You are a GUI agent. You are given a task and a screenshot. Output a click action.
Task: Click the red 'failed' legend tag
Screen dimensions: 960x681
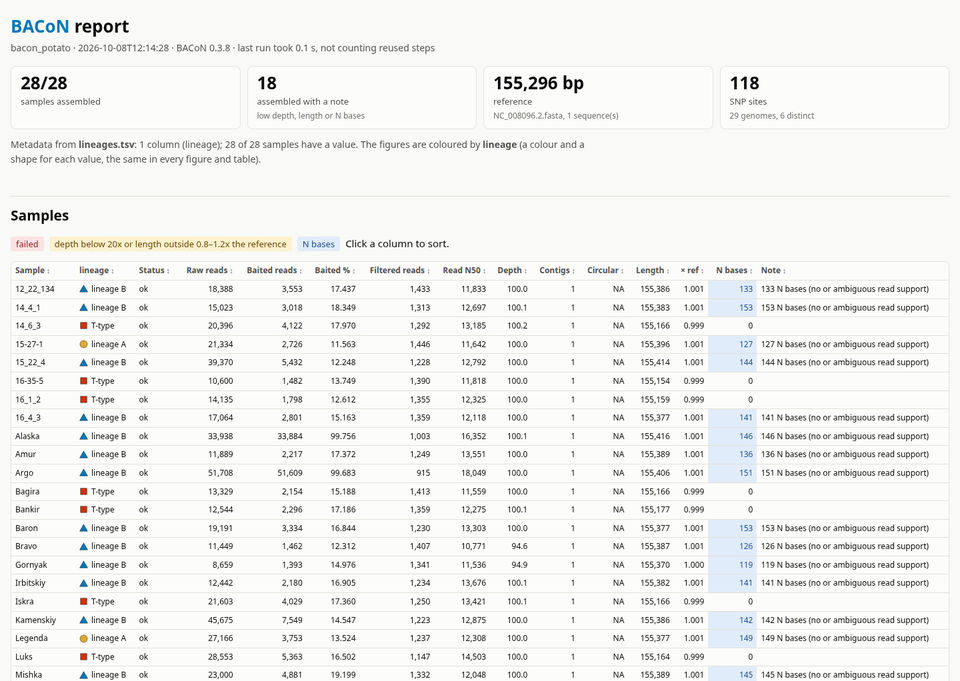pyautogui.click(x=27, y=244)
